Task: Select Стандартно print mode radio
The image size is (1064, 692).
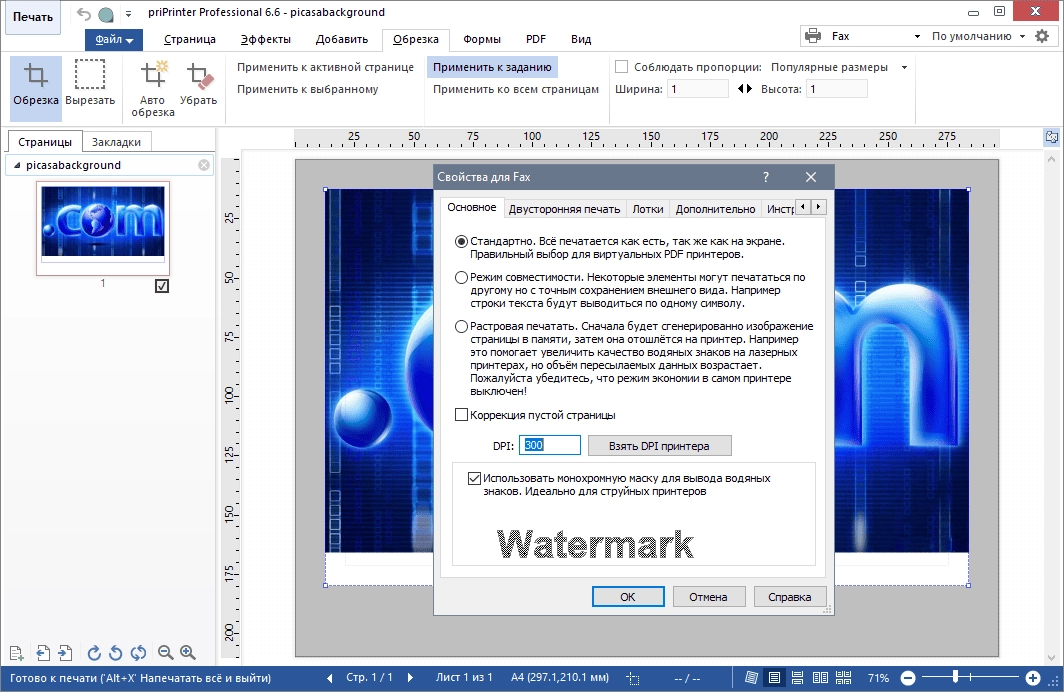Action: (461, 241)
